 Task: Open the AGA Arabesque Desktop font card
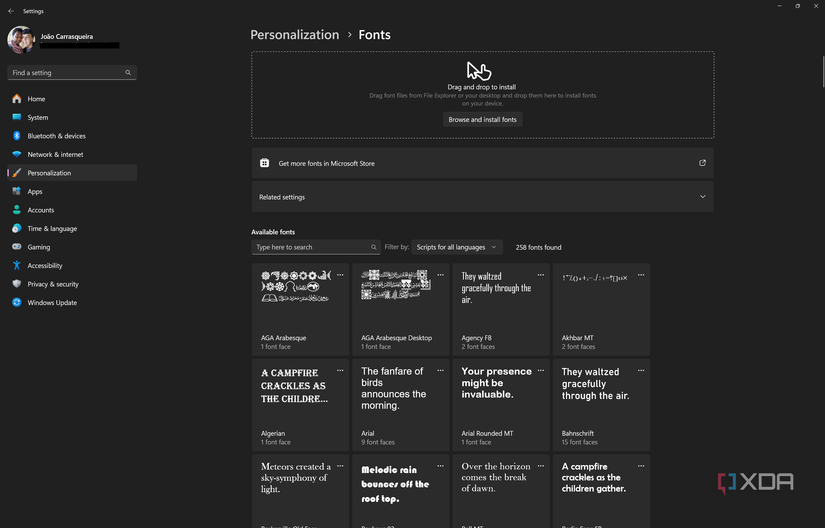click(400, 310)
